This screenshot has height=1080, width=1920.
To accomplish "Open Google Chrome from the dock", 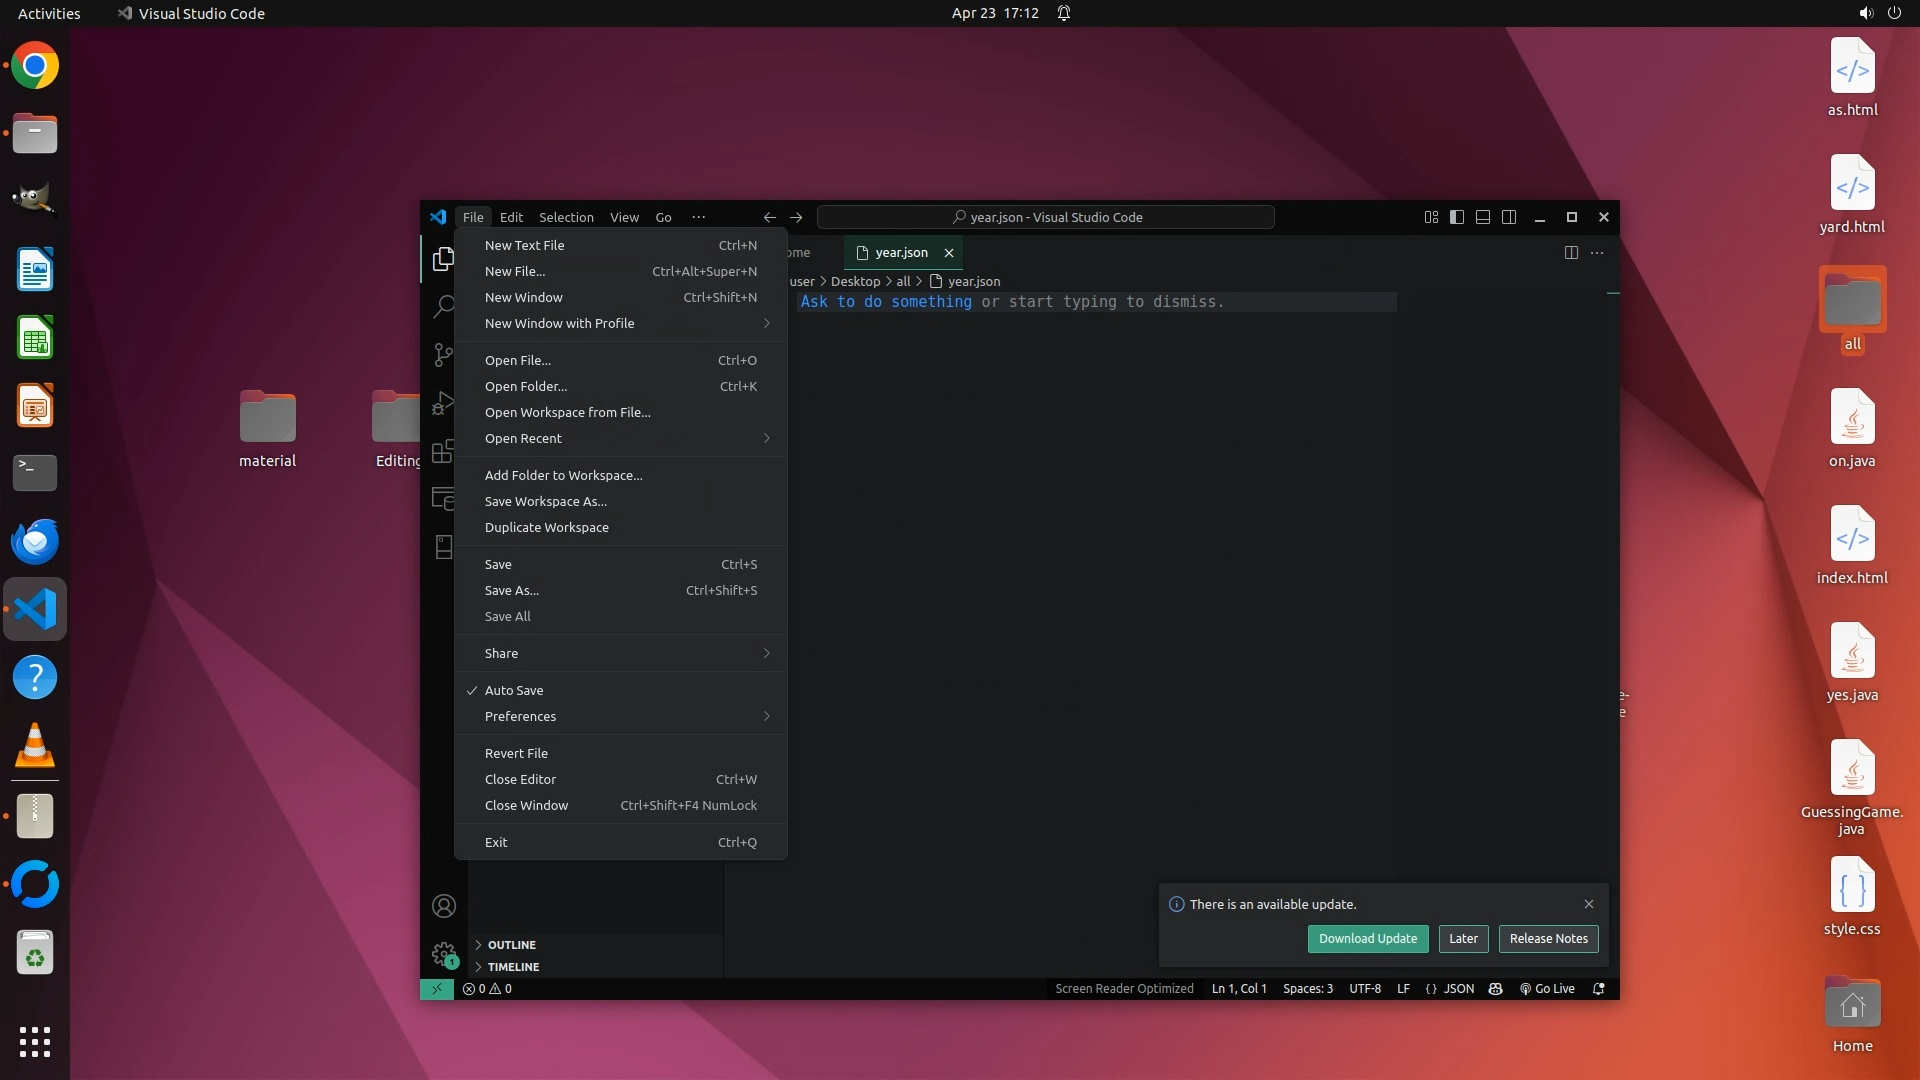I will [x=35, y=66].
